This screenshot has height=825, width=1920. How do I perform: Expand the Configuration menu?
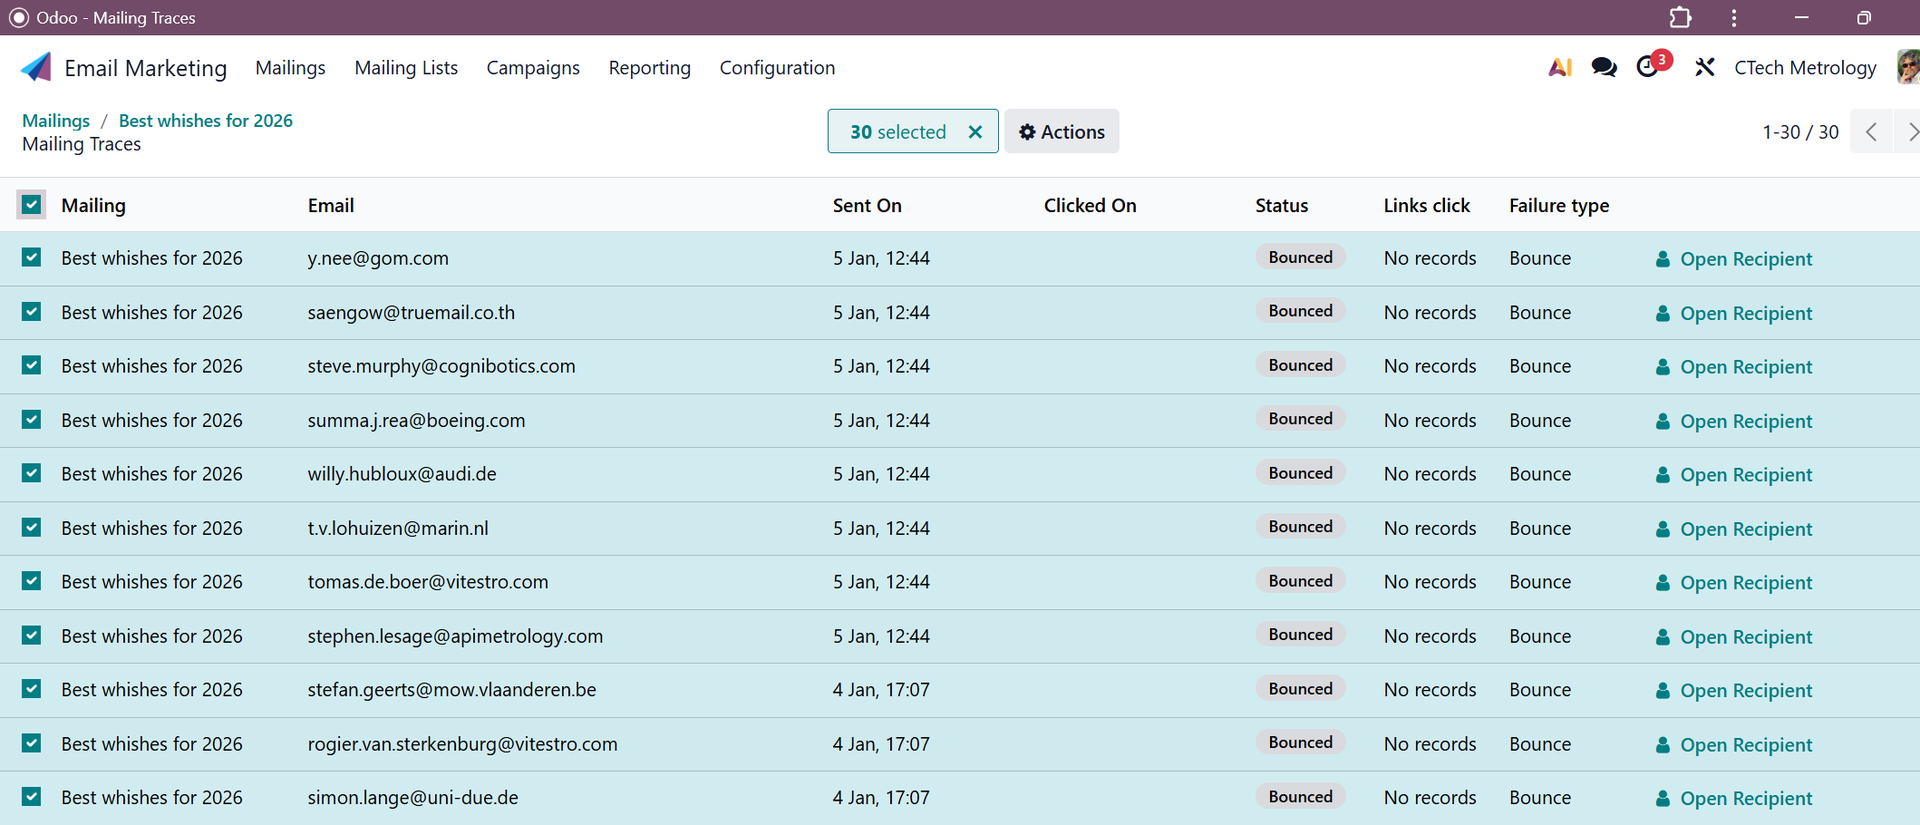coord(777,68)
